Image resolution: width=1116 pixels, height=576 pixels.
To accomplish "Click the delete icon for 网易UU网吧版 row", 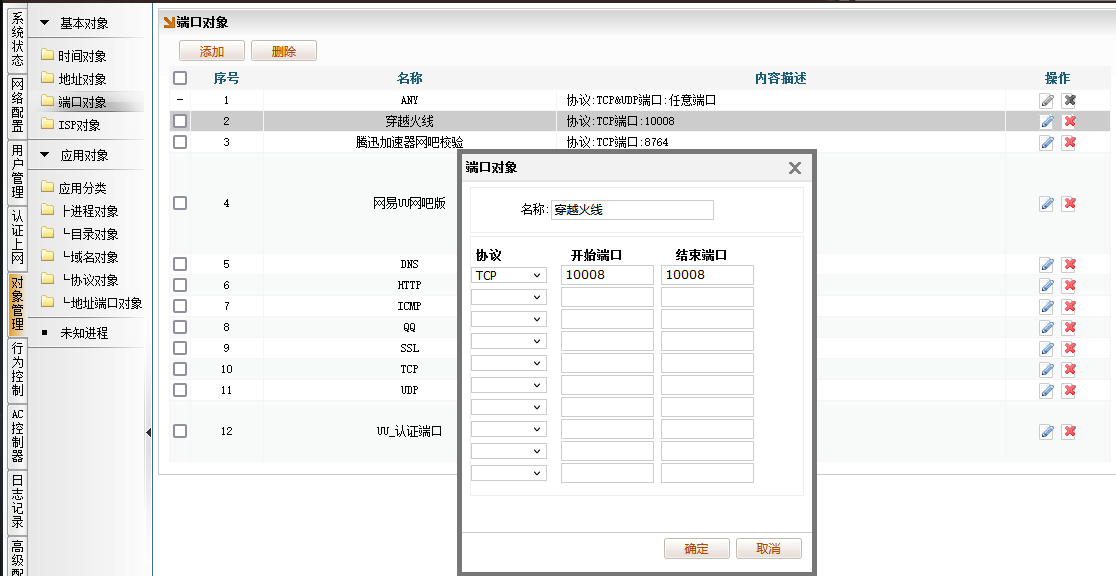I will tap(1069, 203).
